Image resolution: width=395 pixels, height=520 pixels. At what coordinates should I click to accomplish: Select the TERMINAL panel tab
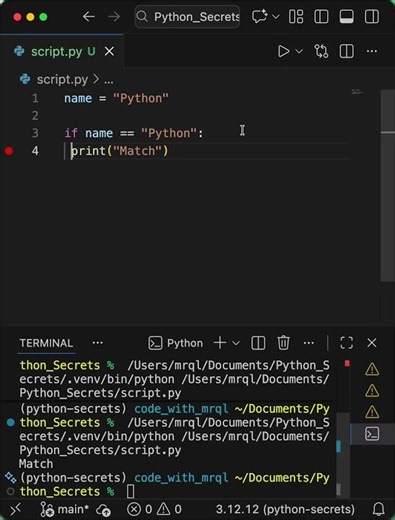click(46, 343)
